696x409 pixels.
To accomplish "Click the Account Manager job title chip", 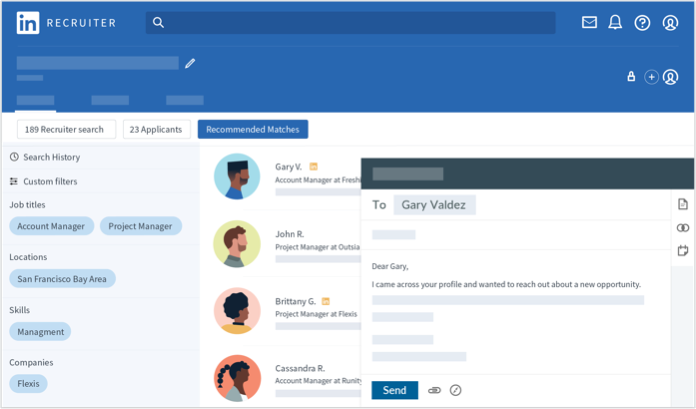I will coord(51,226).
